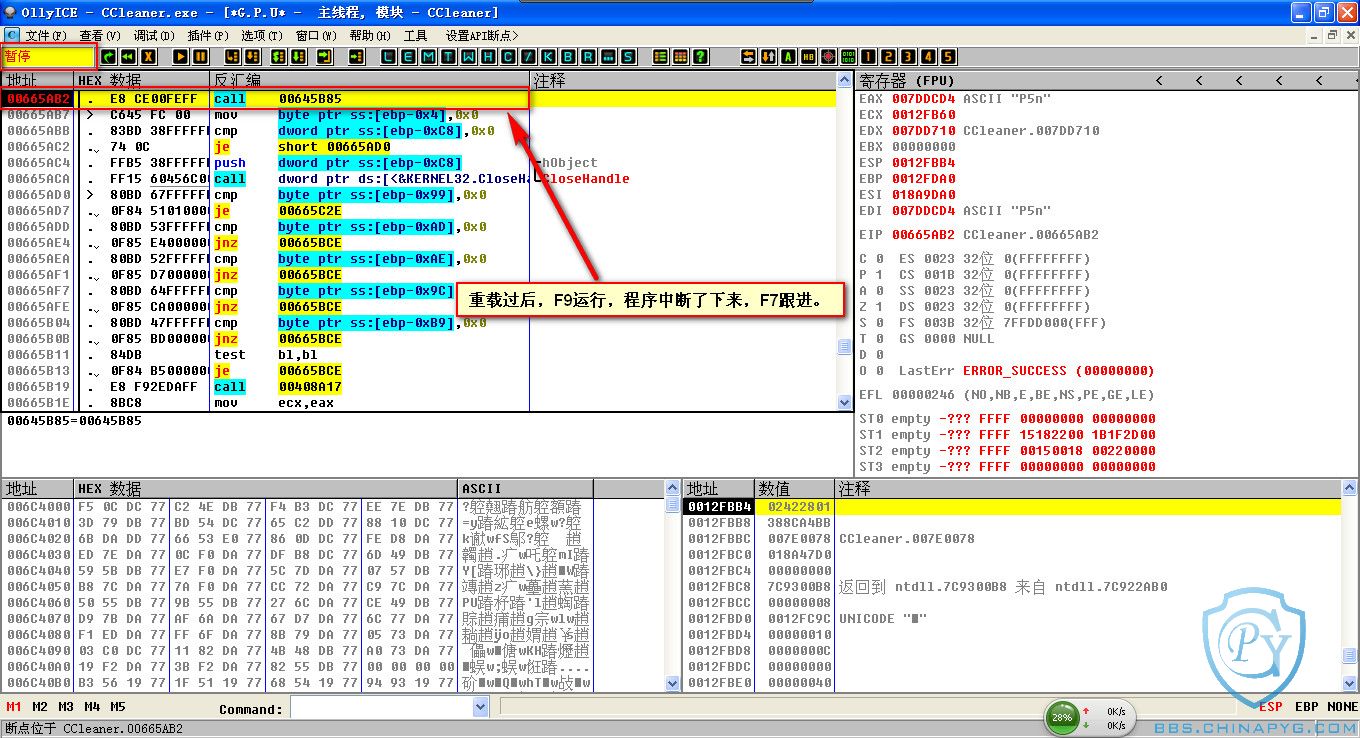Viewport: 1360px width, 738px height.
Task: Click the green A toolbar icon
Action: pos(788,57)
